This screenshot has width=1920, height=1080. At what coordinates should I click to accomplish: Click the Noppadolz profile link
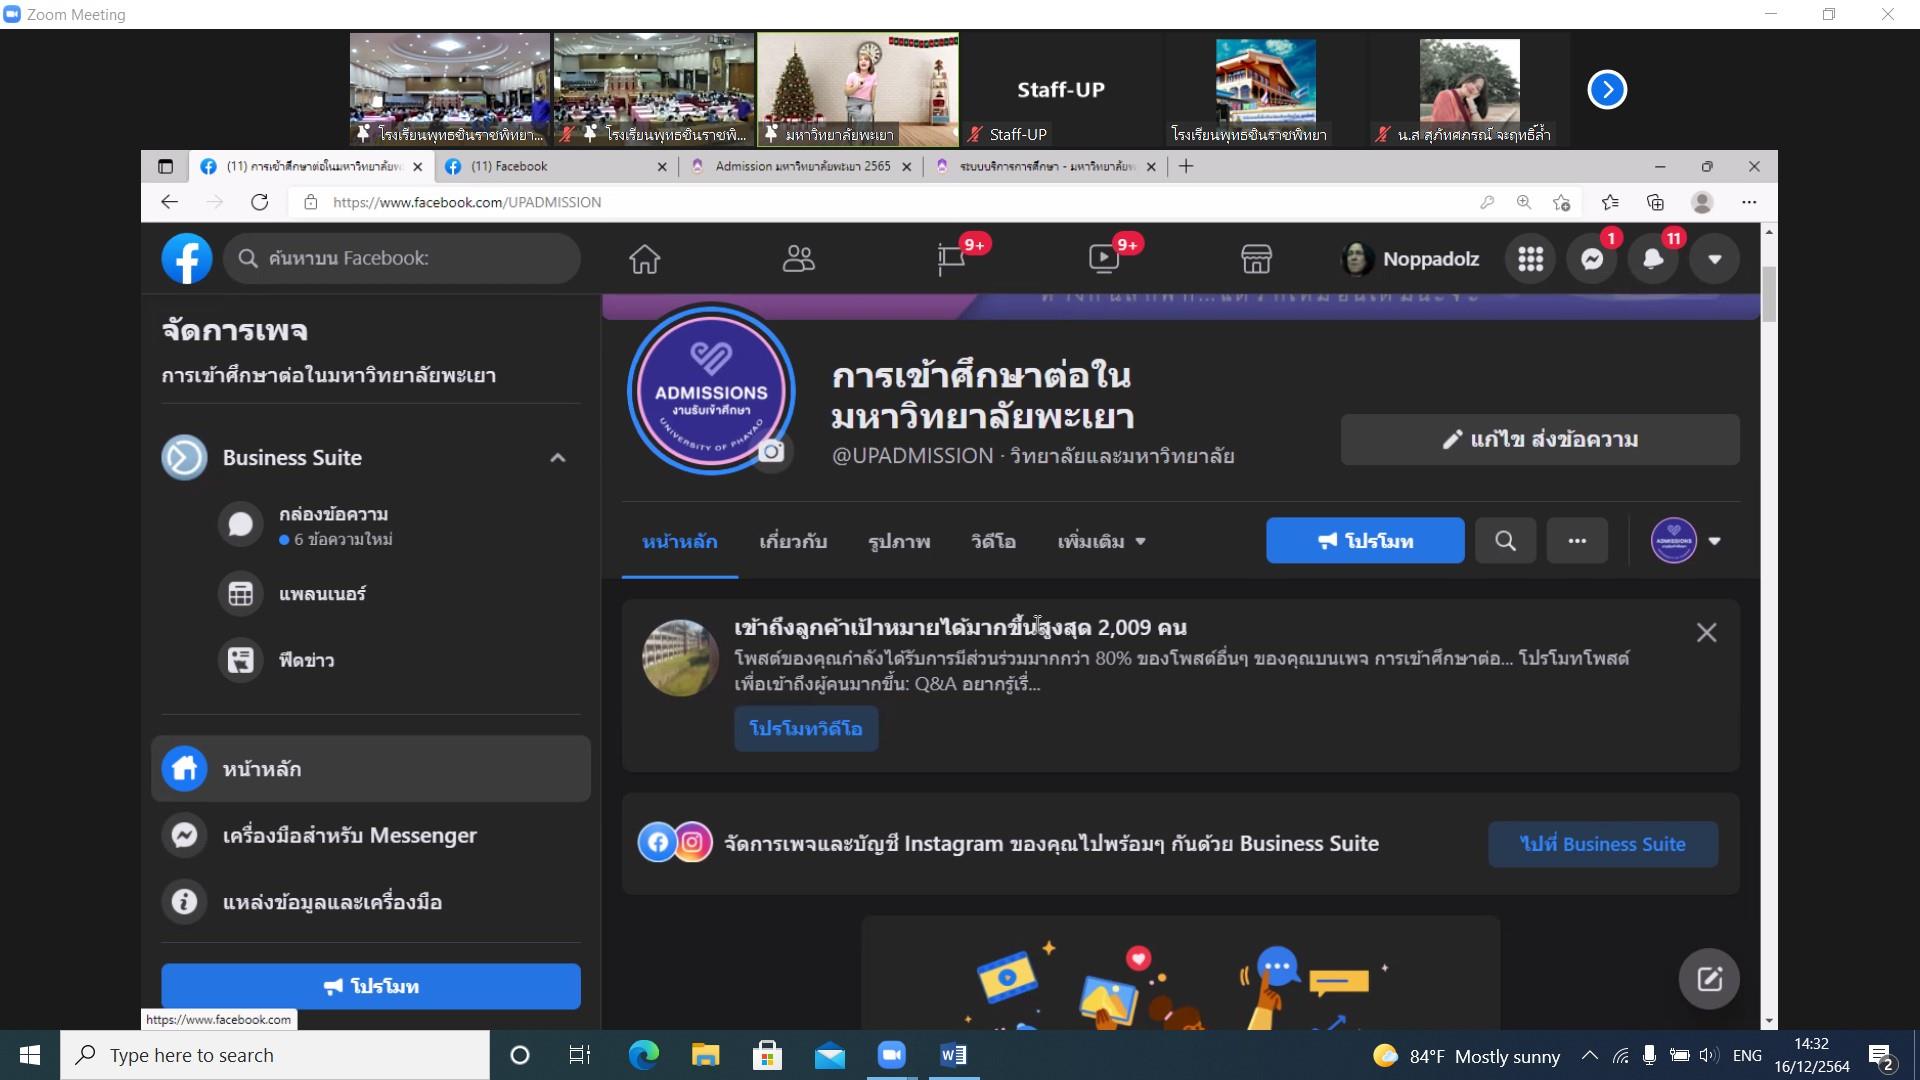tap(1410, 259)
